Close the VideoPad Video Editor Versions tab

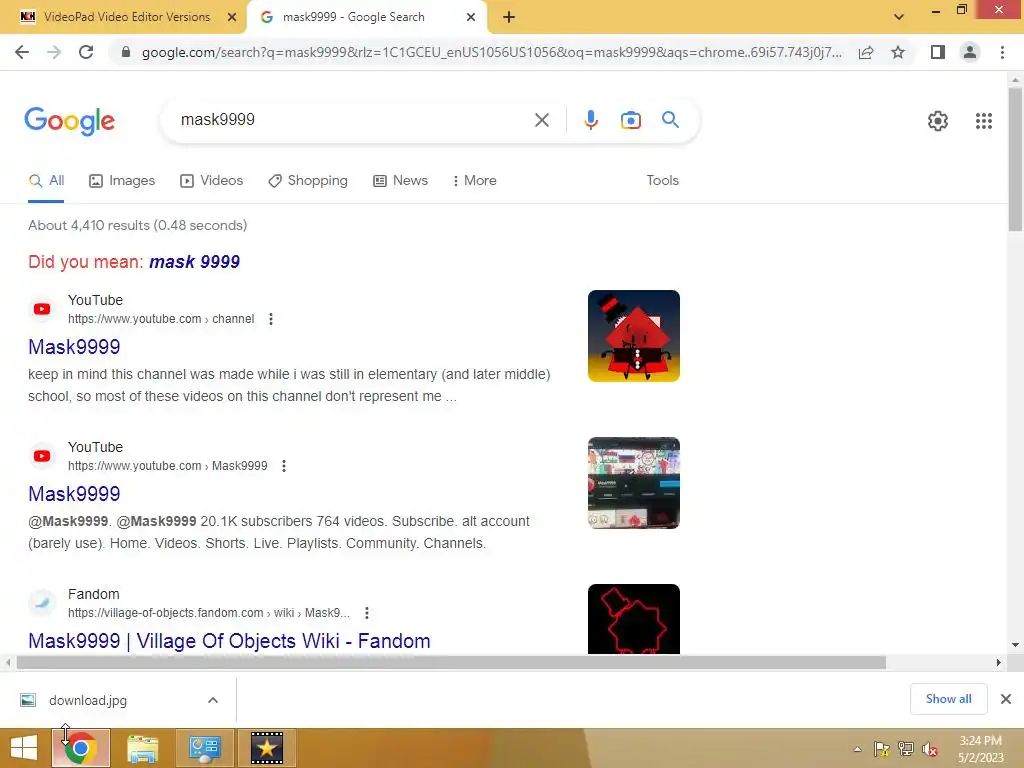pos(231,17)
